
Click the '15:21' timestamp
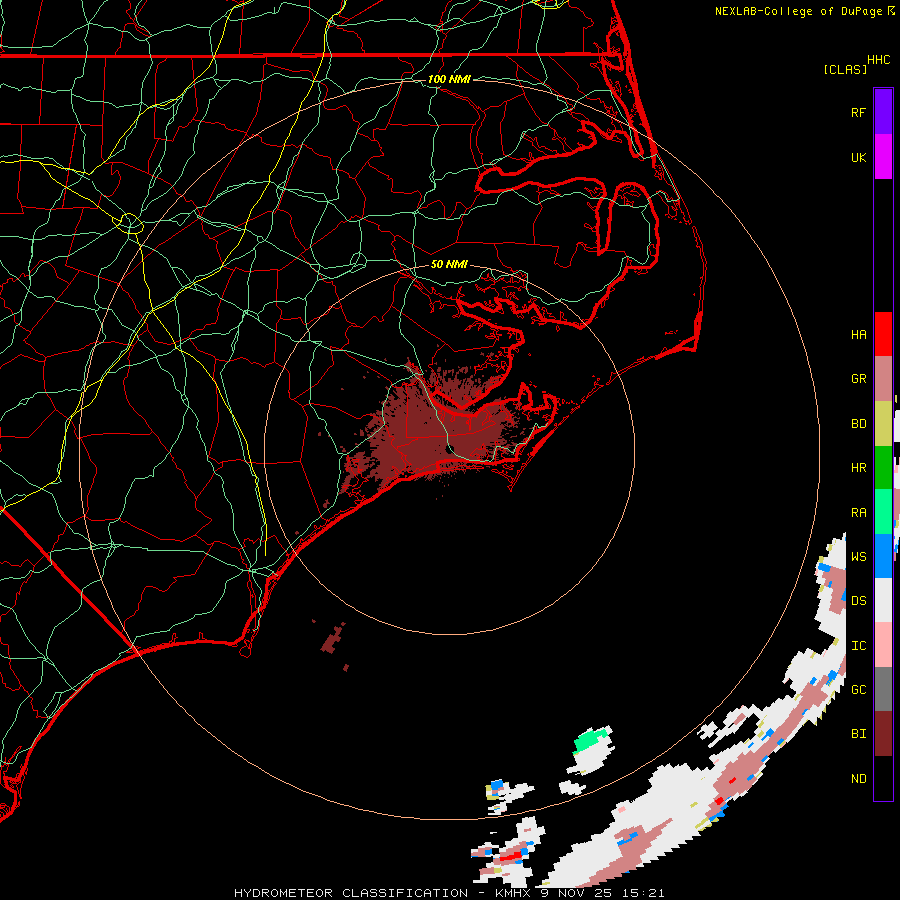643,893
